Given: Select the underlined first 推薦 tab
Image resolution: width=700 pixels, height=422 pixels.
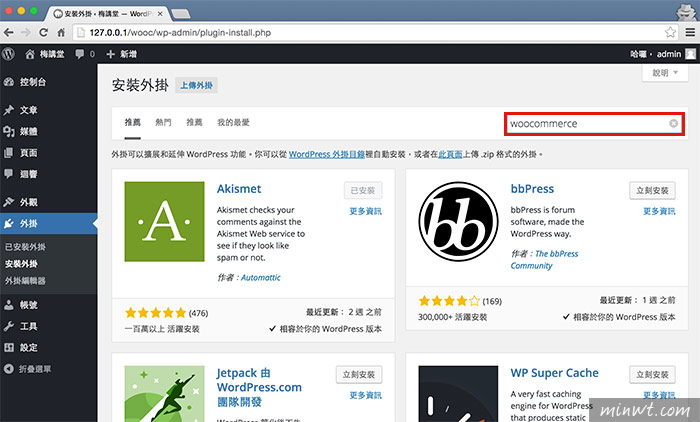Looking at the screenshot, I should tap(133, 122).
